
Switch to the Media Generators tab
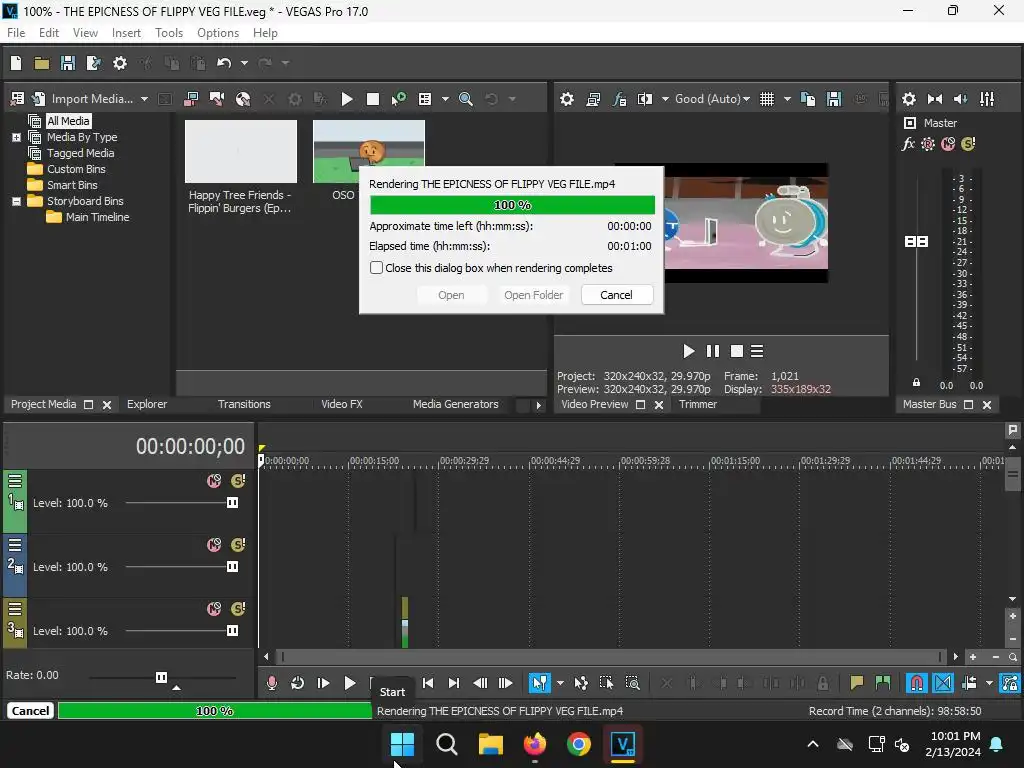point(455,404)
